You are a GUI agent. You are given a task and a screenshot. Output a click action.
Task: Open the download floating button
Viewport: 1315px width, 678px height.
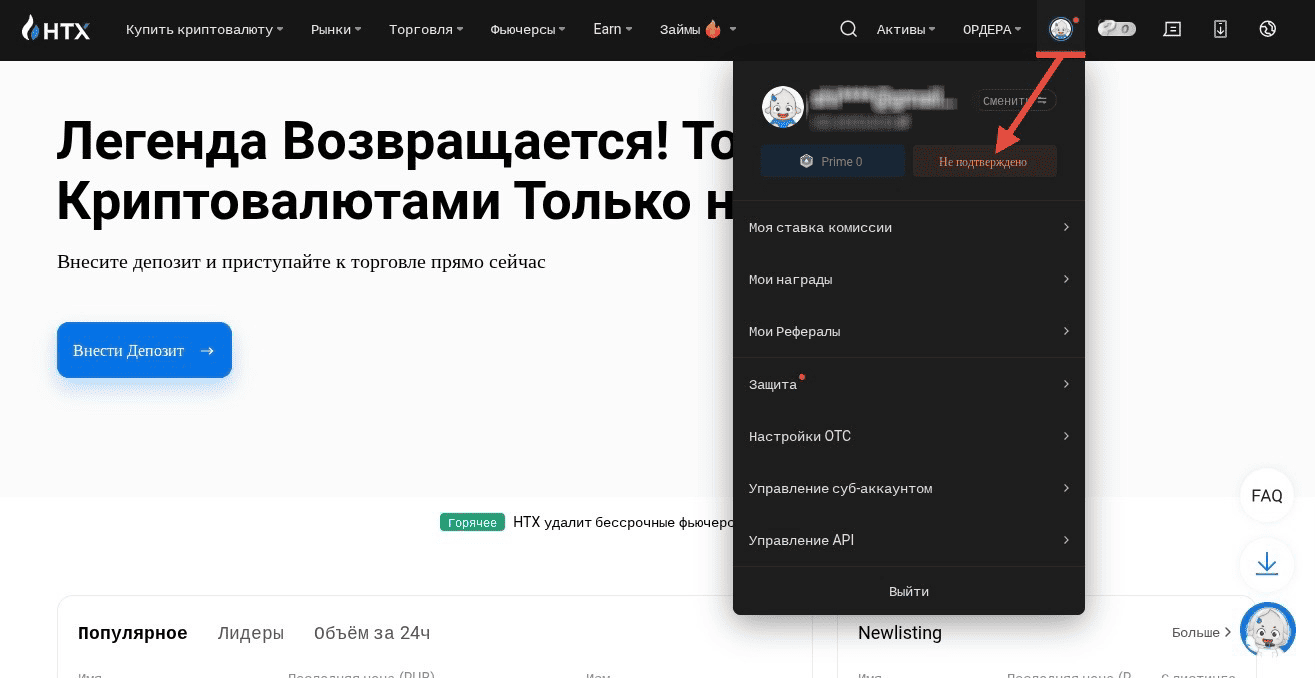coord(1267,564)
